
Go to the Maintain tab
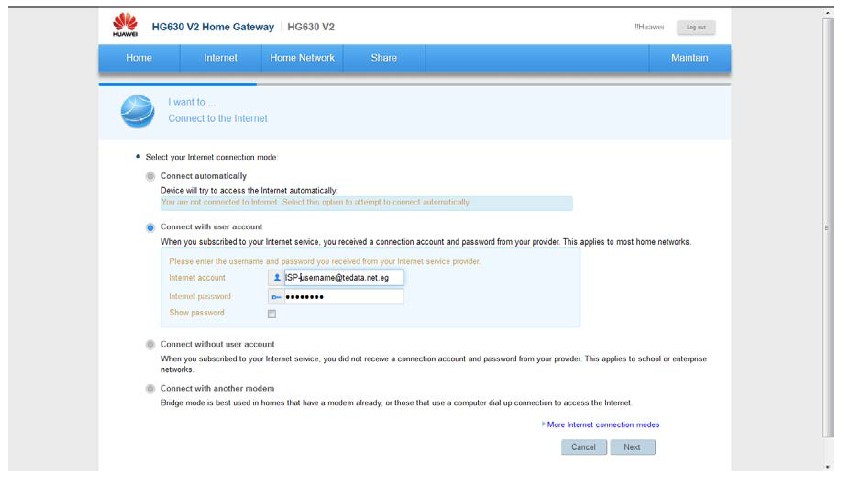tap(690, 58)
